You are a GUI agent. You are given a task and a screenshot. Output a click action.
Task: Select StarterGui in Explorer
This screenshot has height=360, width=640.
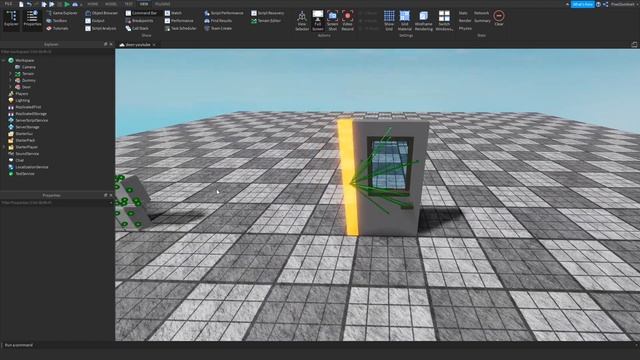coord(20,134)
